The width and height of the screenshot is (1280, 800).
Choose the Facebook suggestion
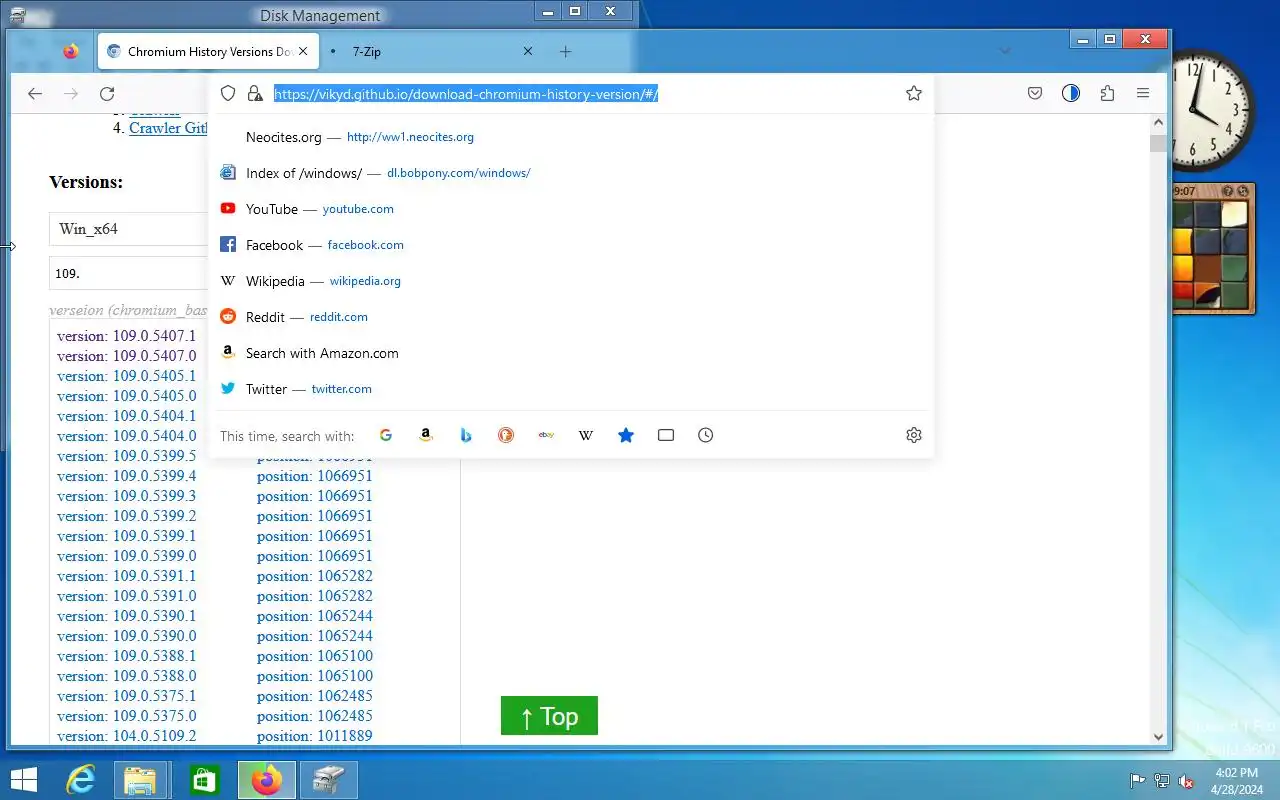[x=572, y=245]
